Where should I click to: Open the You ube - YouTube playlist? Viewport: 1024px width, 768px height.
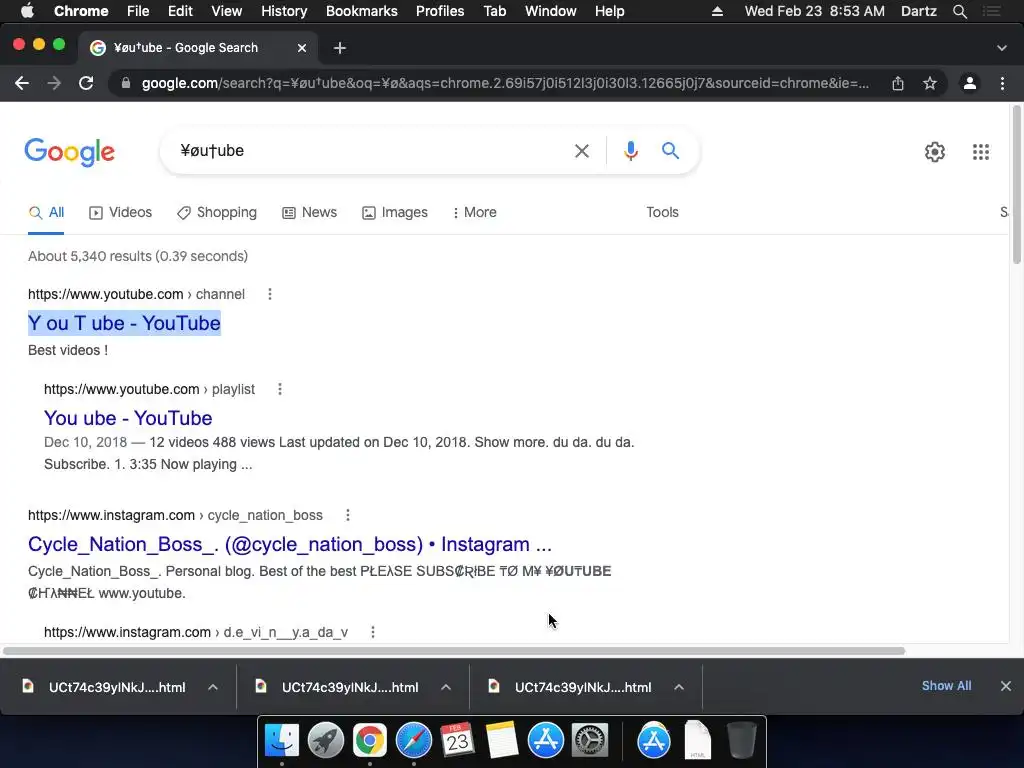[x=128, y=418]
